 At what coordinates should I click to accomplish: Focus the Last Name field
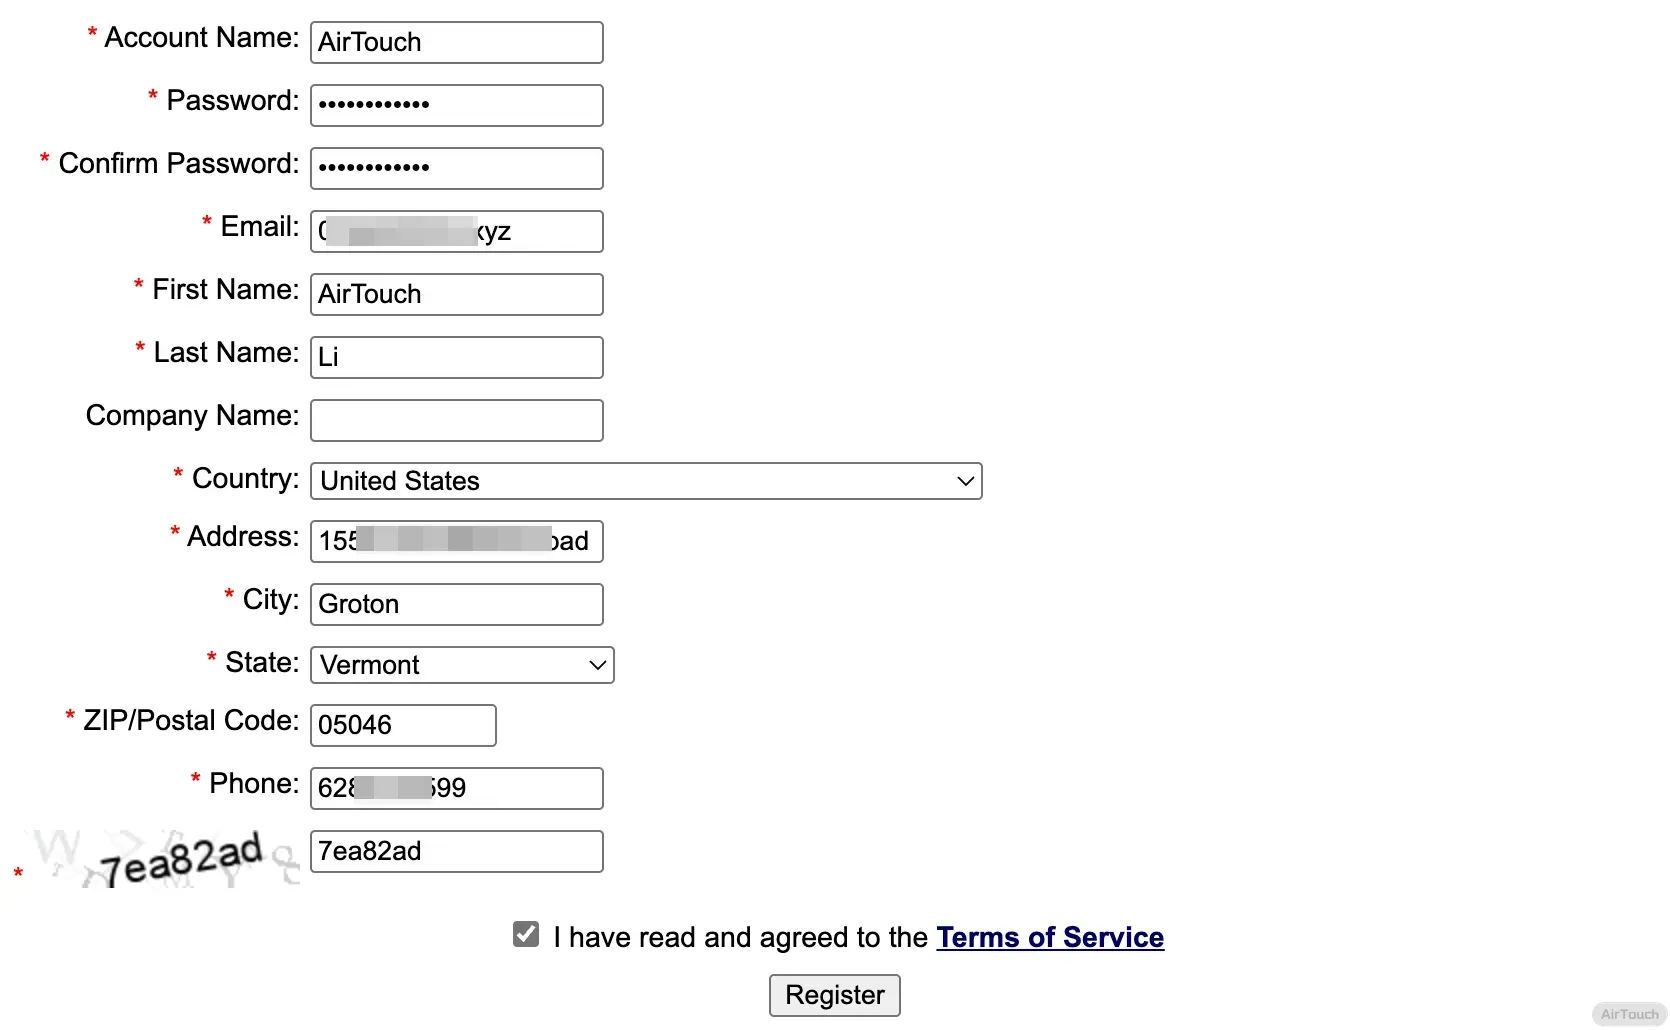tap(456, 357)
